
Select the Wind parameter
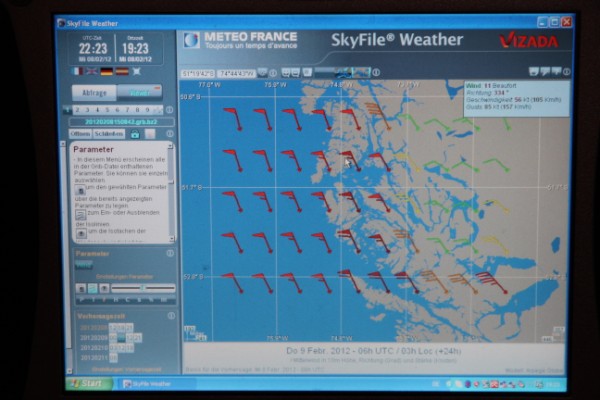[x=84, y=265]
